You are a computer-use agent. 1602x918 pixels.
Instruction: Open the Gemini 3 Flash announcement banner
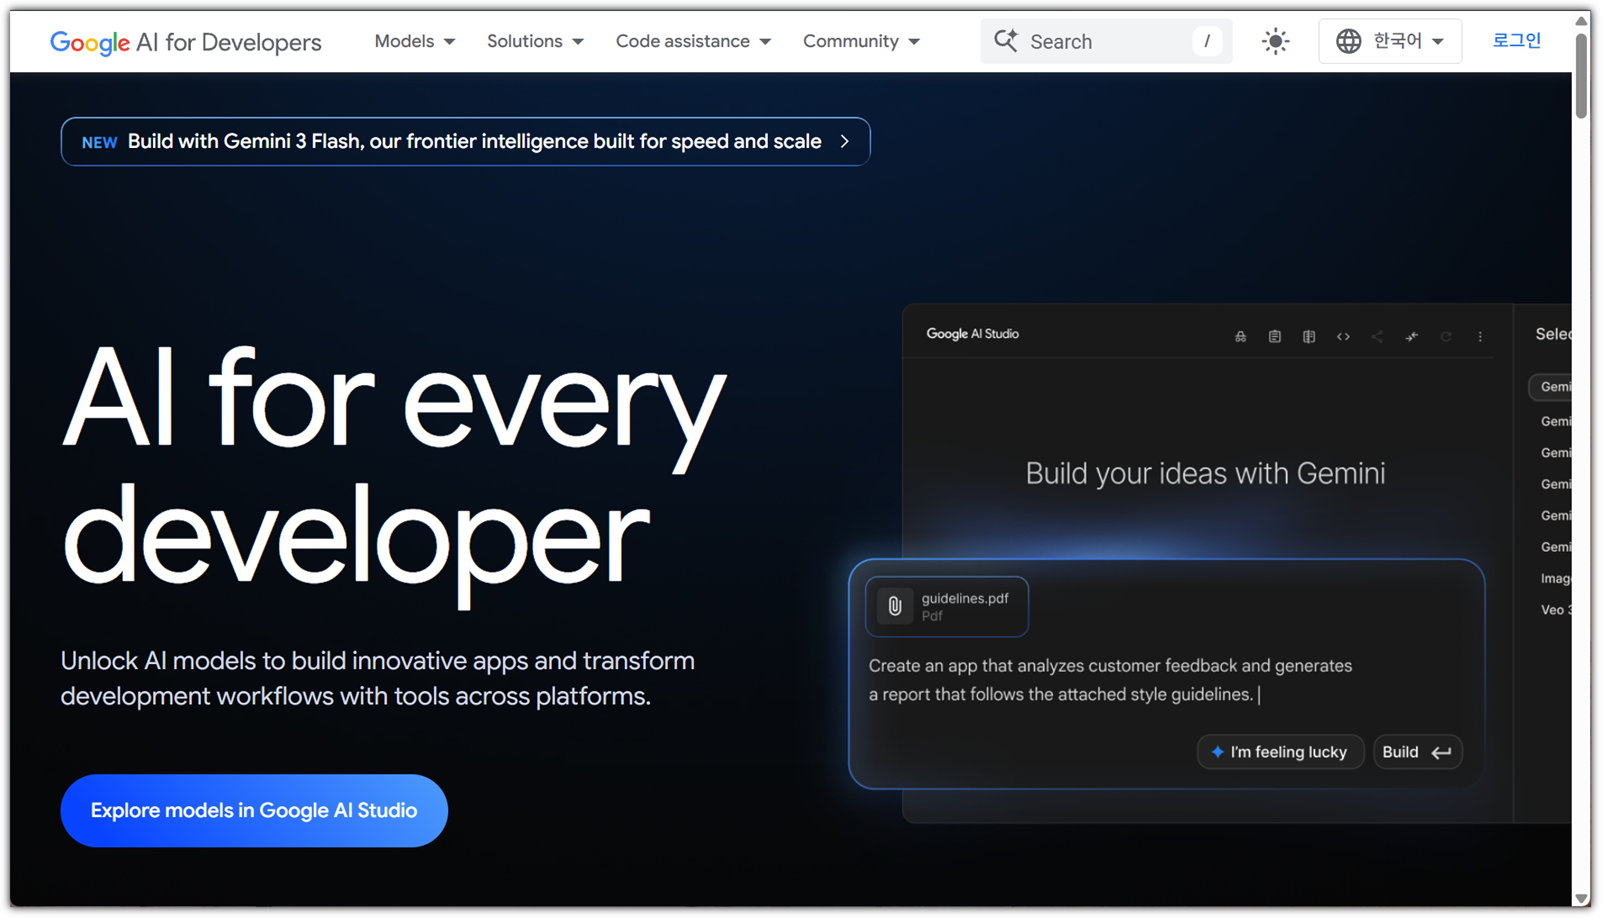pos(466,142)
